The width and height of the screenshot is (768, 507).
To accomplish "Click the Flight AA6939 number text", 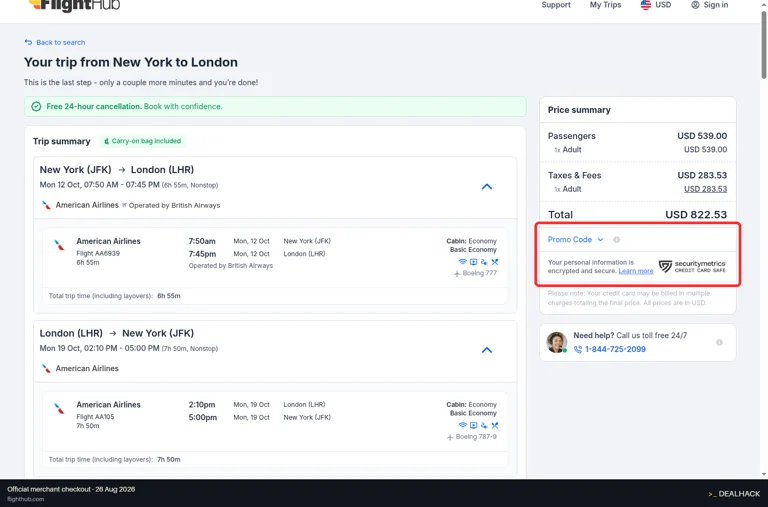I will [x=98, y=253].
